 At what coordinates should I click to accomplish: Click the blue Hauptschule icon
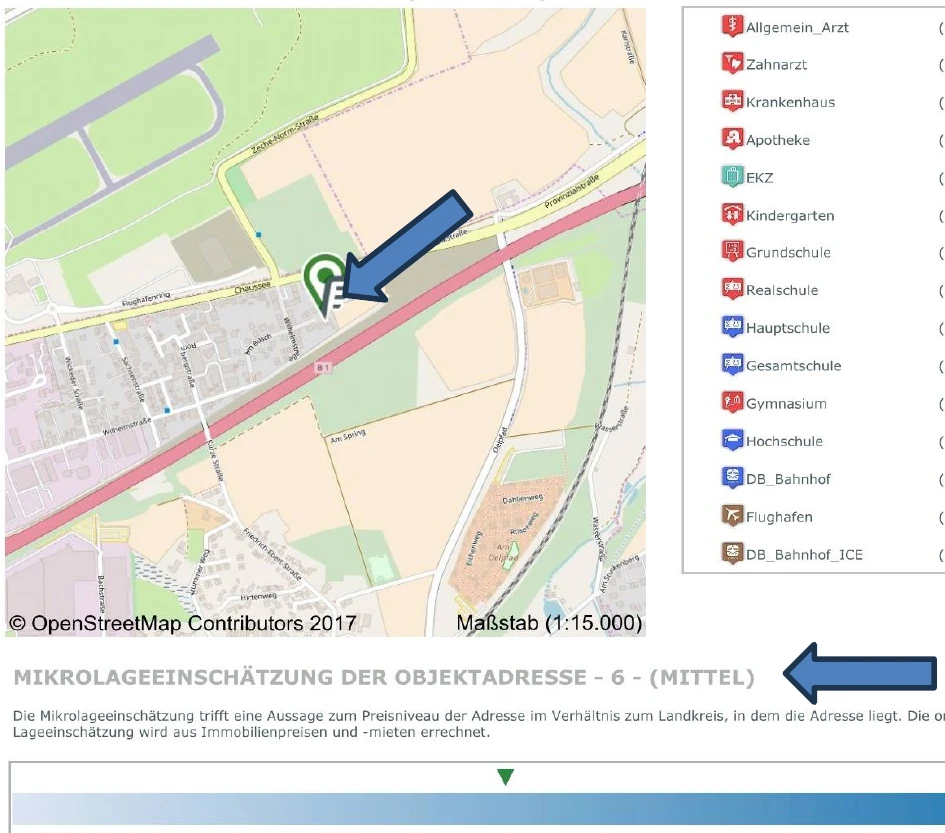click(x=732, y=327)
